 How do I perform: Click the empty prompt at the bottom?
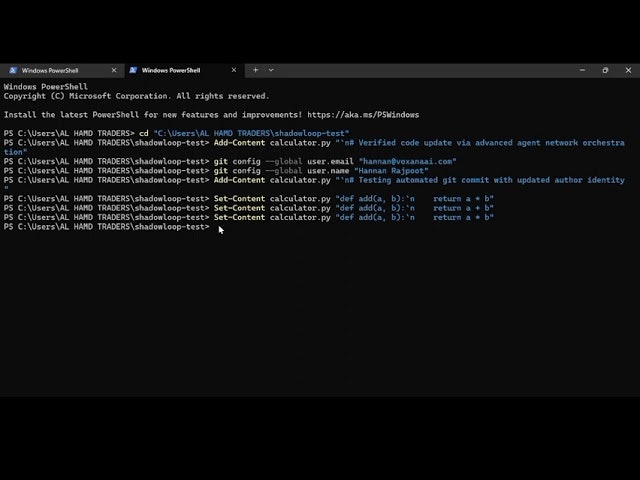[x=106, y=227]
